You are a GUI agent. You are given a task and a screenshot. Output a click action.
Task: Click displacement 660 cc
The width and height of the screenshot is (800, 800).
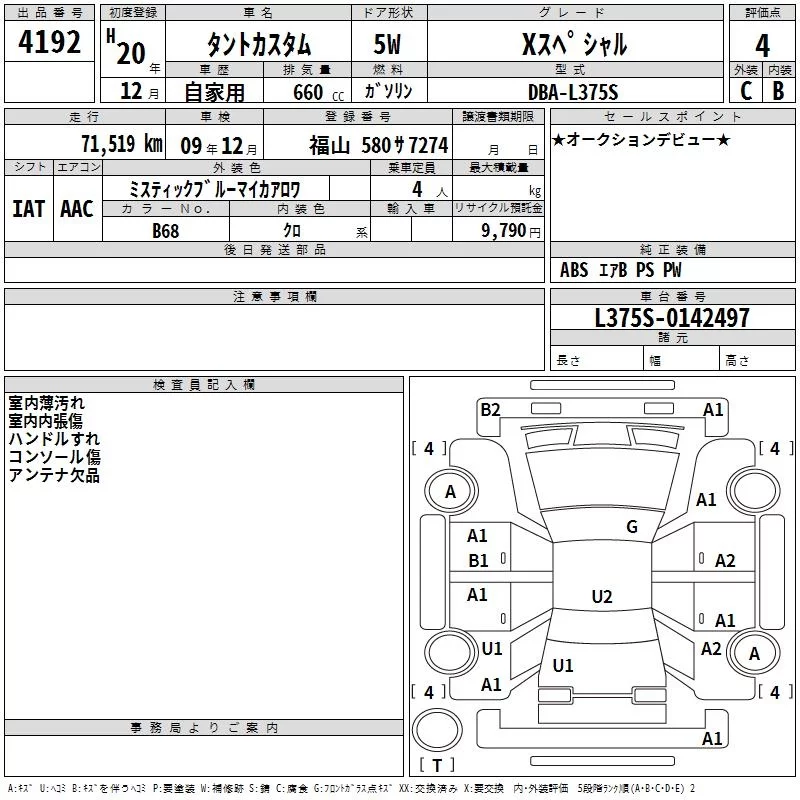318,93
